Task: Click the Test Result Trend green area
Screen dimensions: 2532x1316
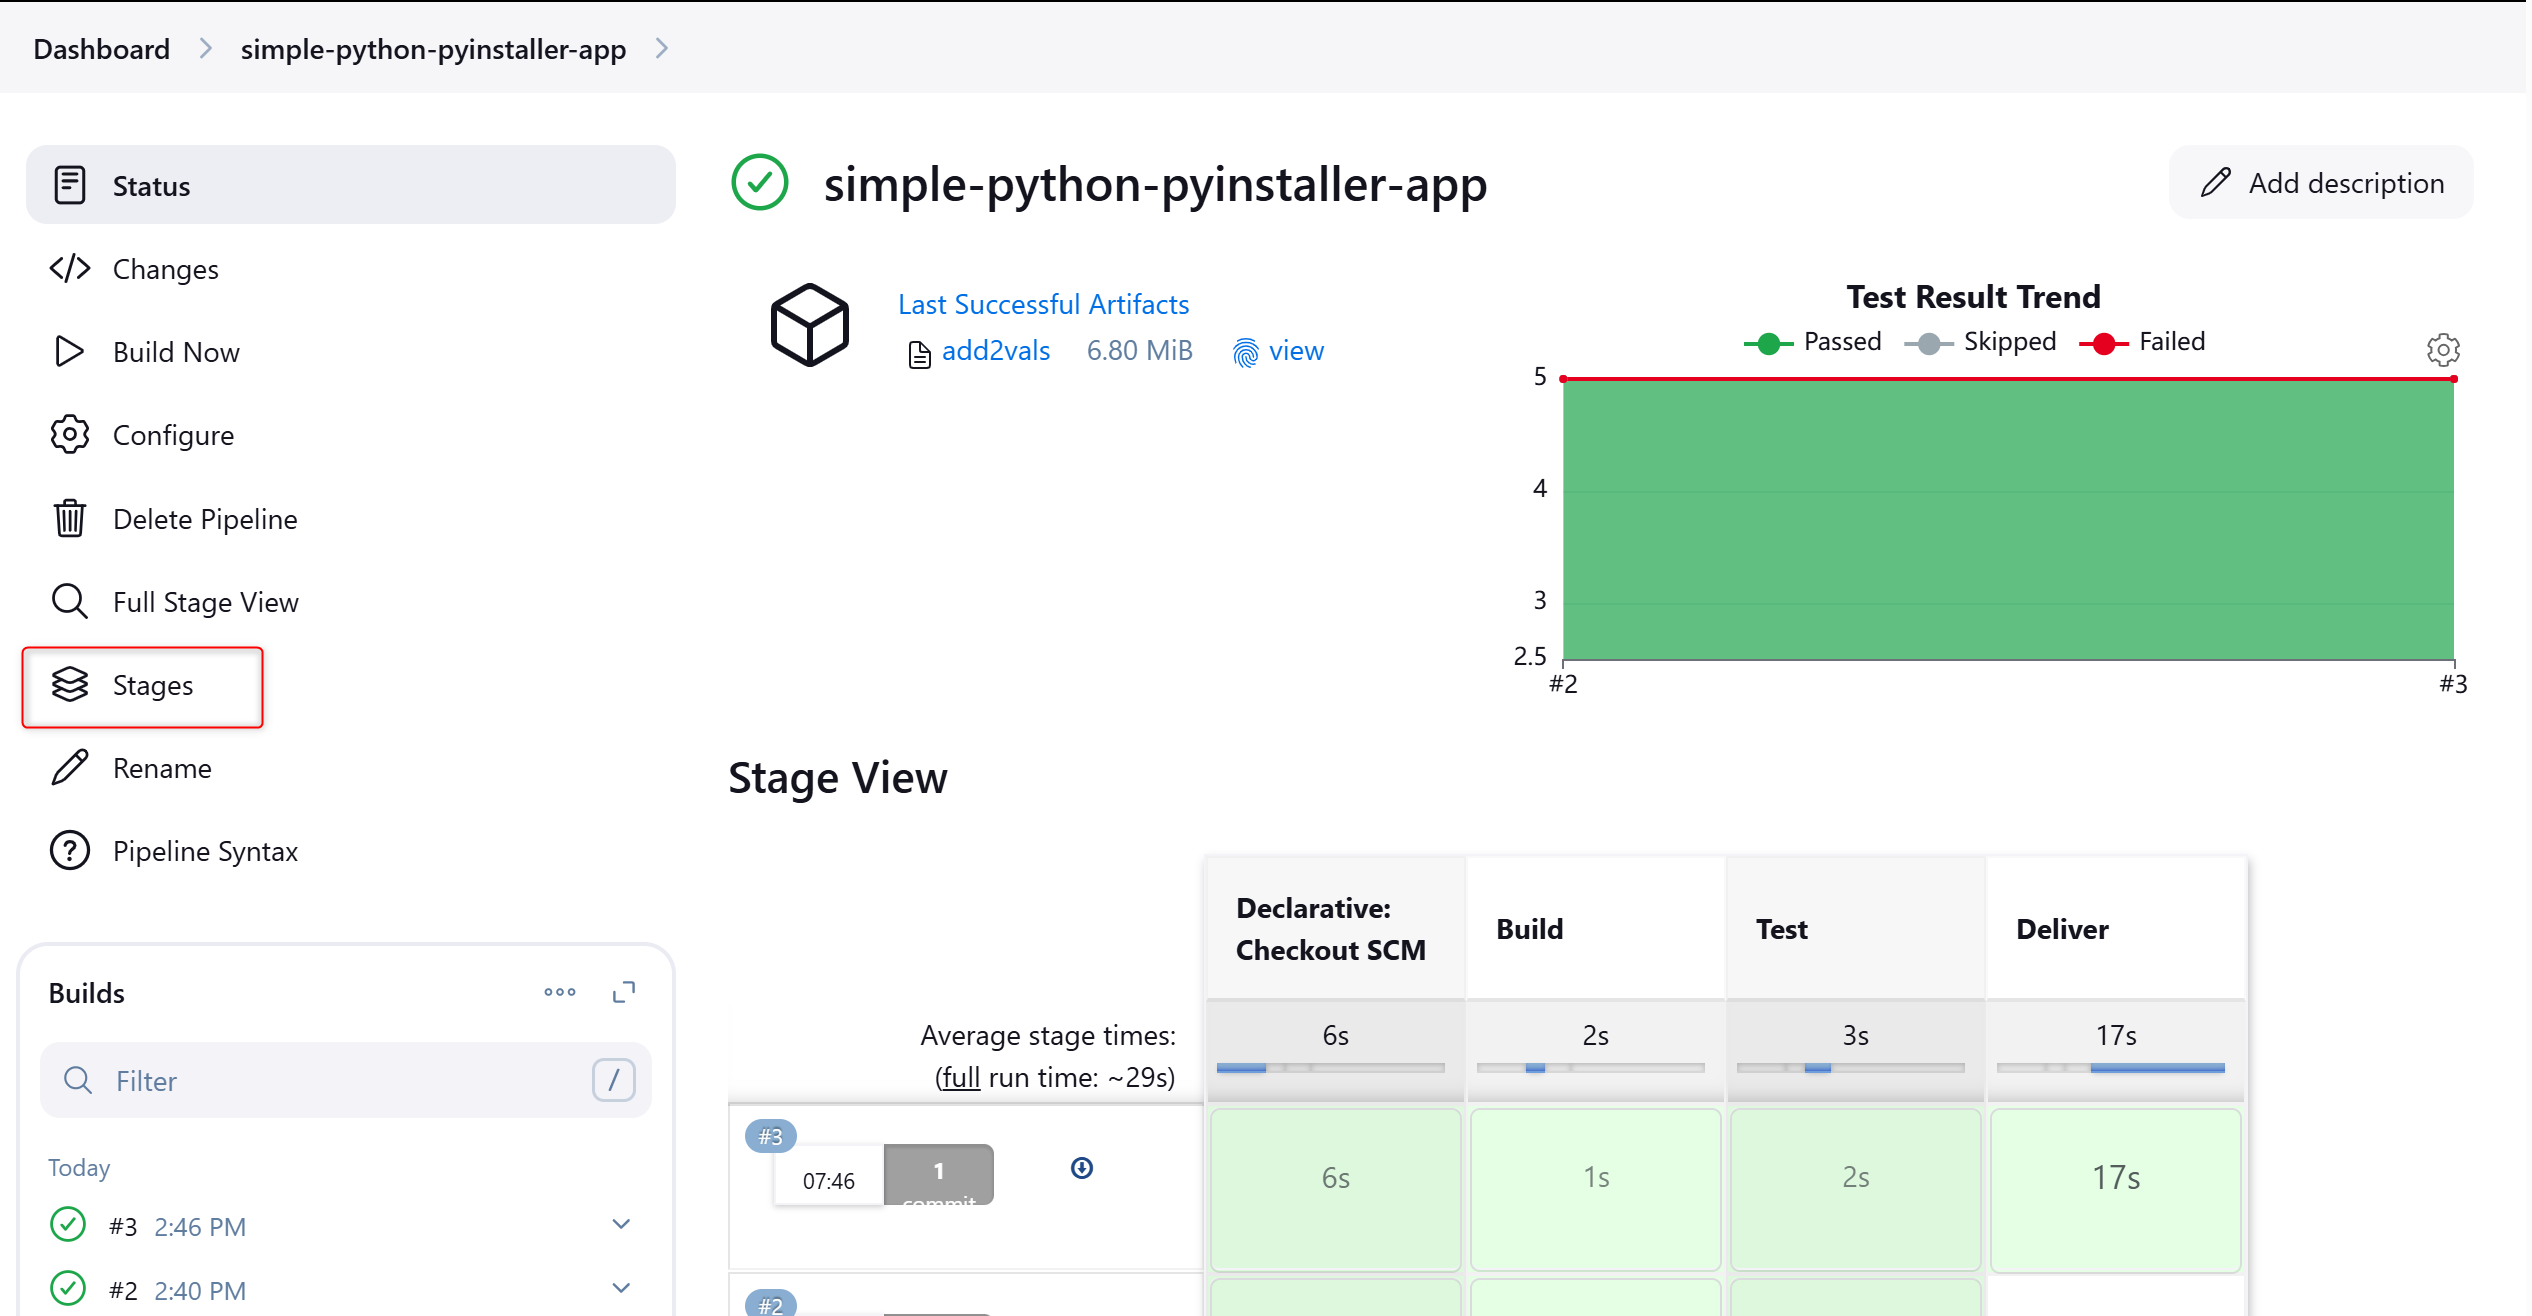Action: (2008, 520)
